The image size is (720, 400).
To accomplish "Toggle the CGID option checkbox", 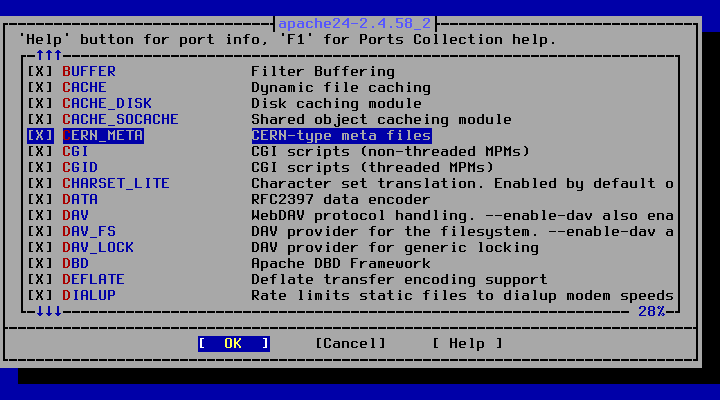I will (x=40, y=168).
